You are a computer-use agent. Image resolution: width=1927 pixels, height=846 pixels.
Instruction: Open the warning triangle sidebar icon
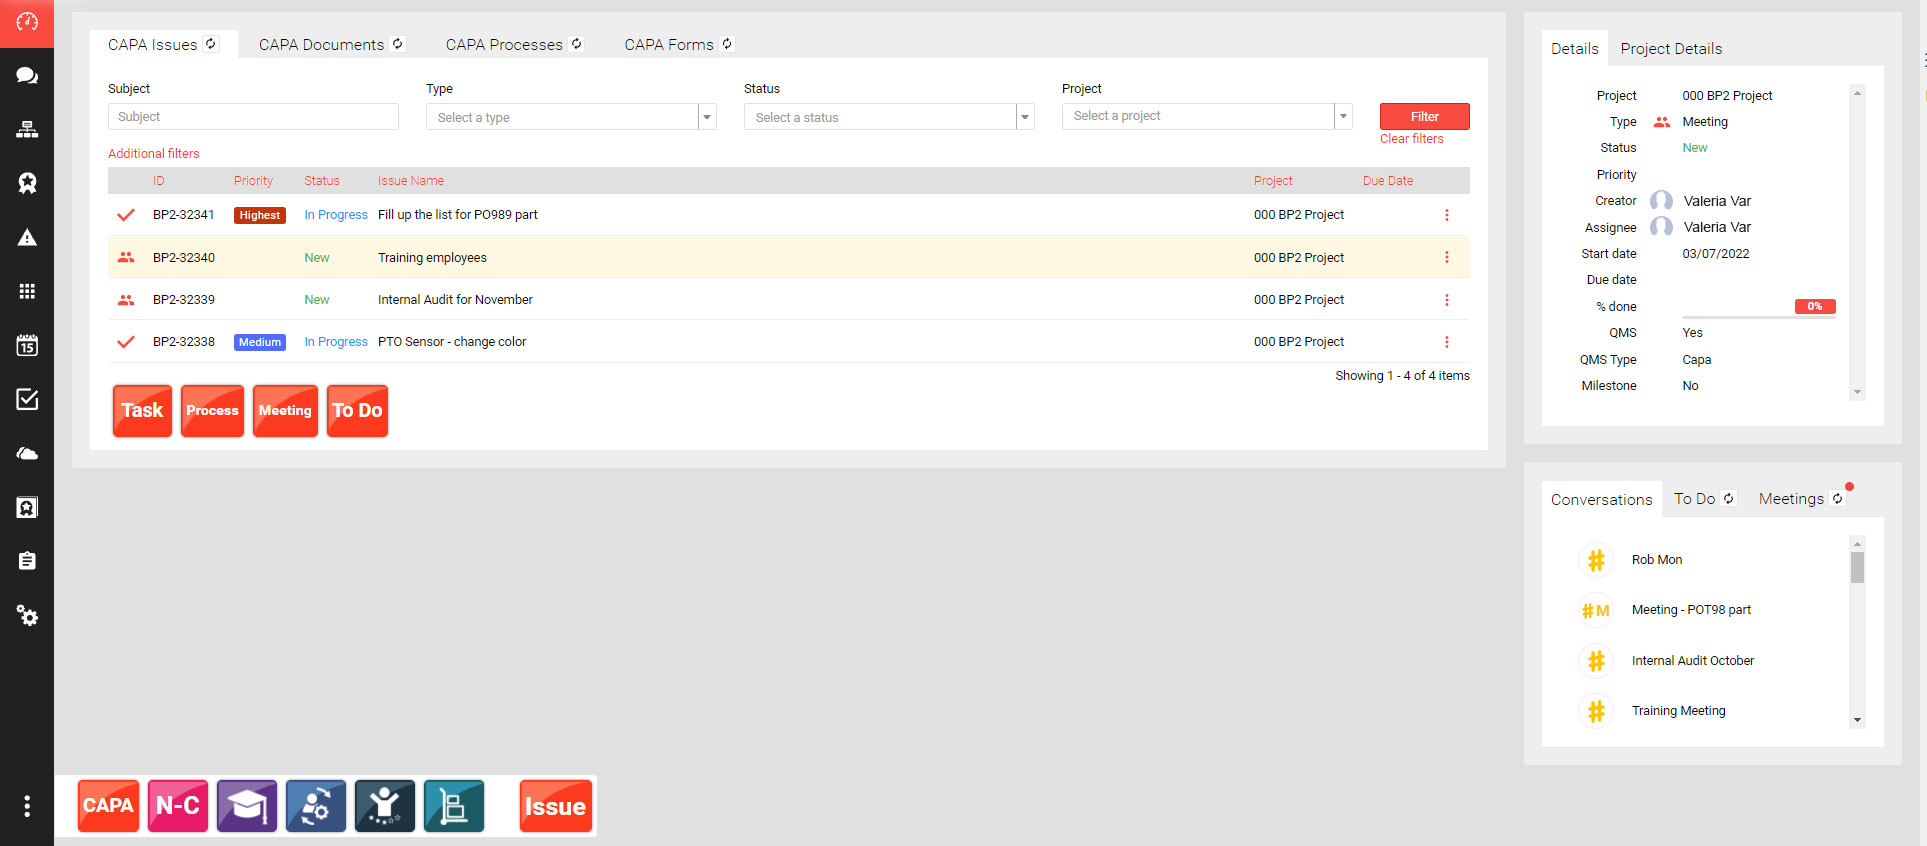coord(27,238)
